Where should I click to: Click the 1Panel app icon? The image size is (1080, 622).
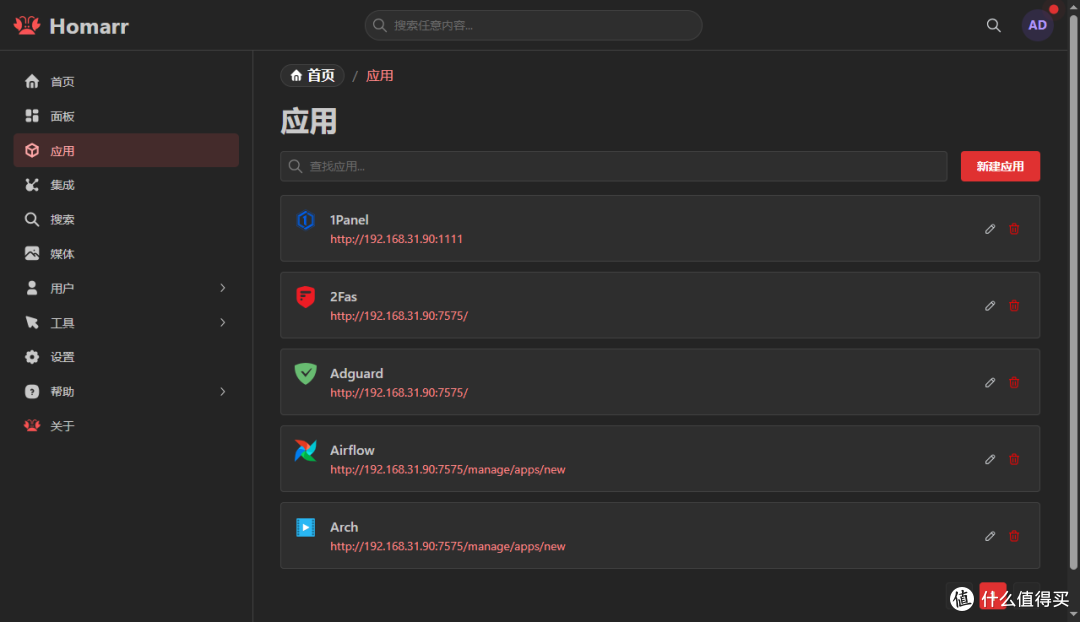(305, 220)
